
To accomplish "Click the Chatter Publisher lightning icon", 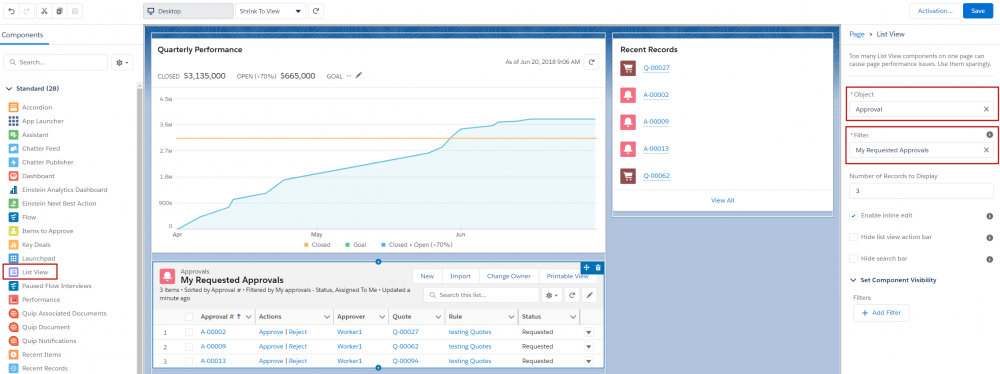I will coord(13,162).
